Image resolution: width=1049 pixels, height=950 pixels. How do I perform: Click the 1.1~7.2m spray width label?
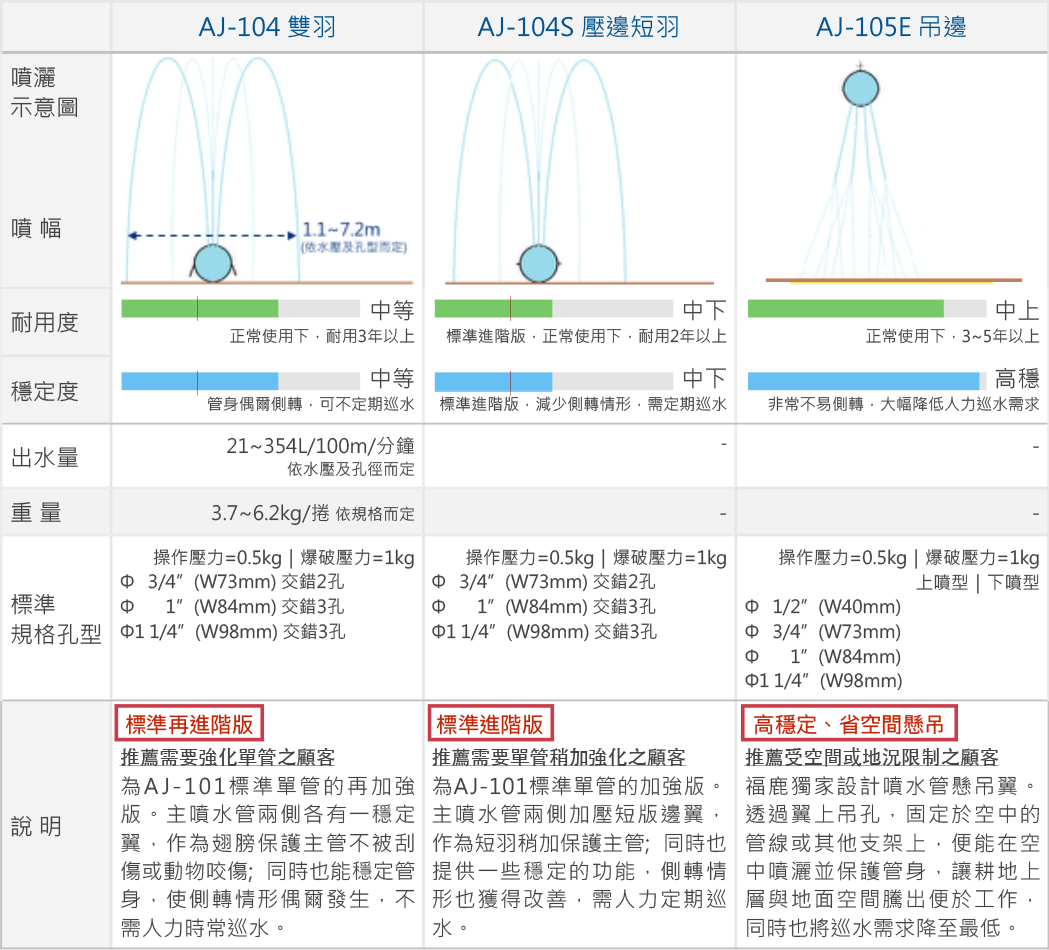341,229
